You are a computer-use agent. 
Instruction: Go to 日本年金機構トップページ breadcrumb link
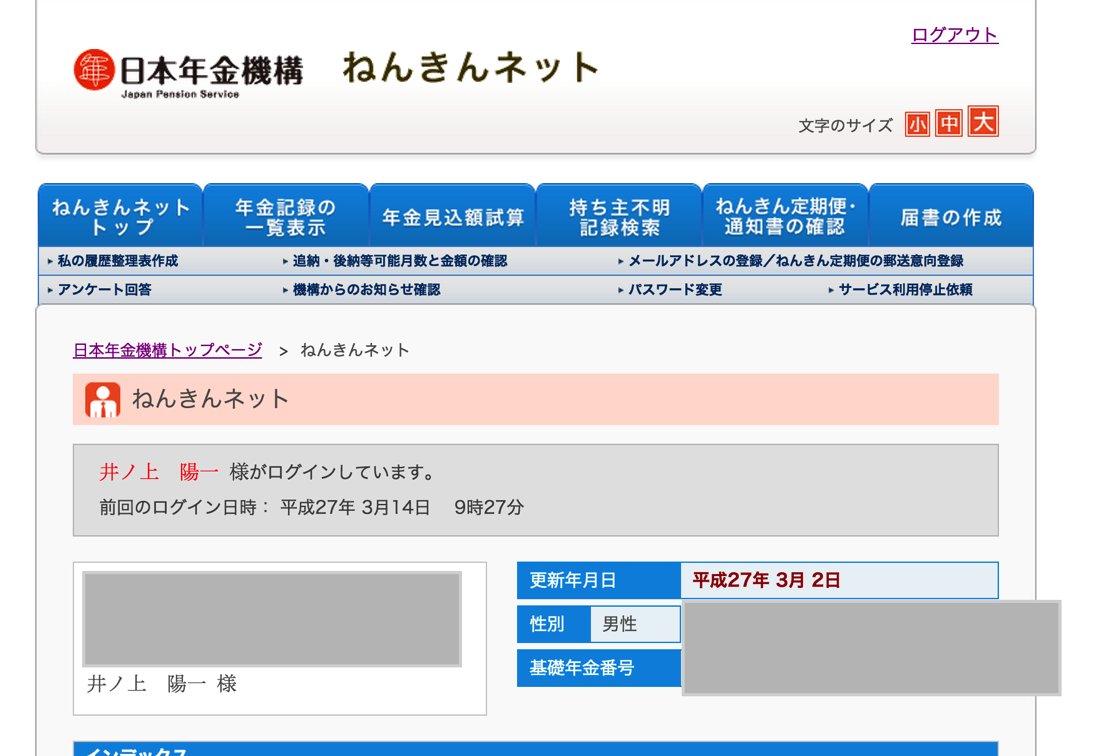(168, 350)
